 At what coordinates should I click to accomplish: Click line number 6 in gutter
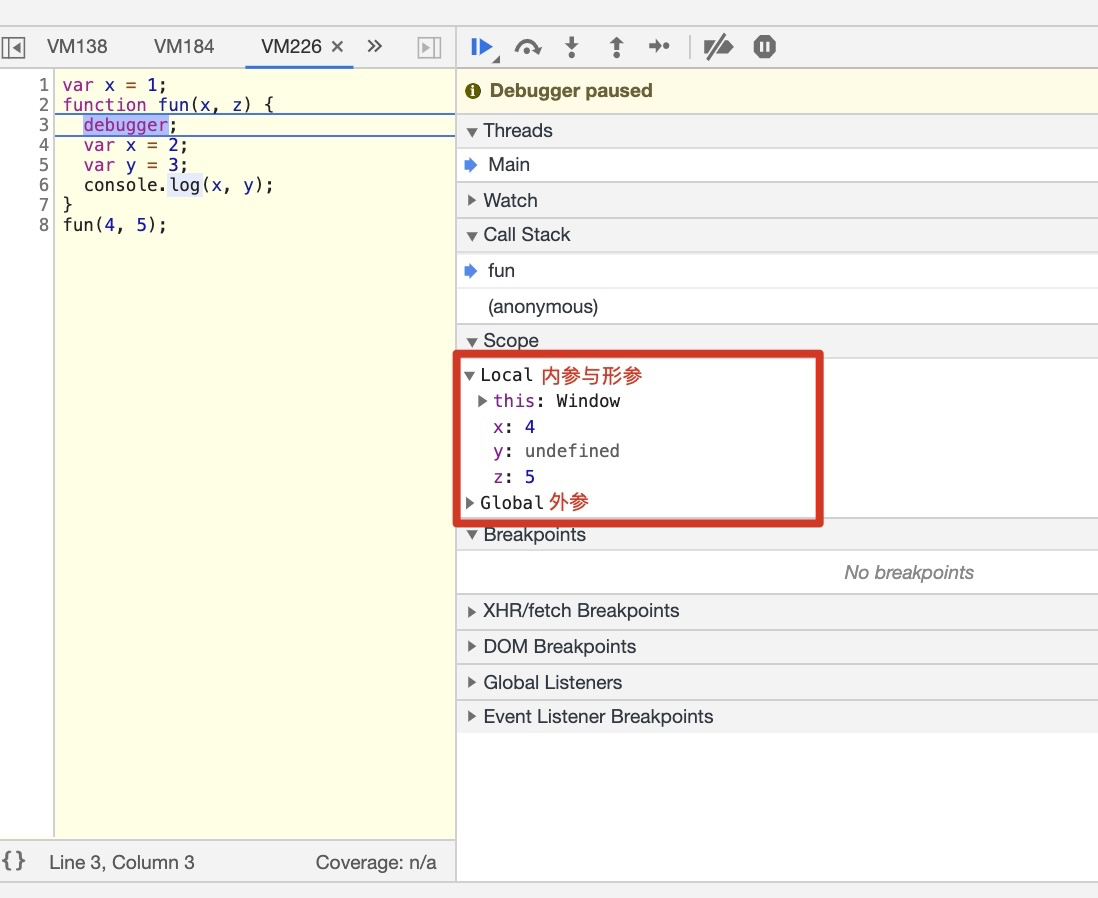pos(43,185)
